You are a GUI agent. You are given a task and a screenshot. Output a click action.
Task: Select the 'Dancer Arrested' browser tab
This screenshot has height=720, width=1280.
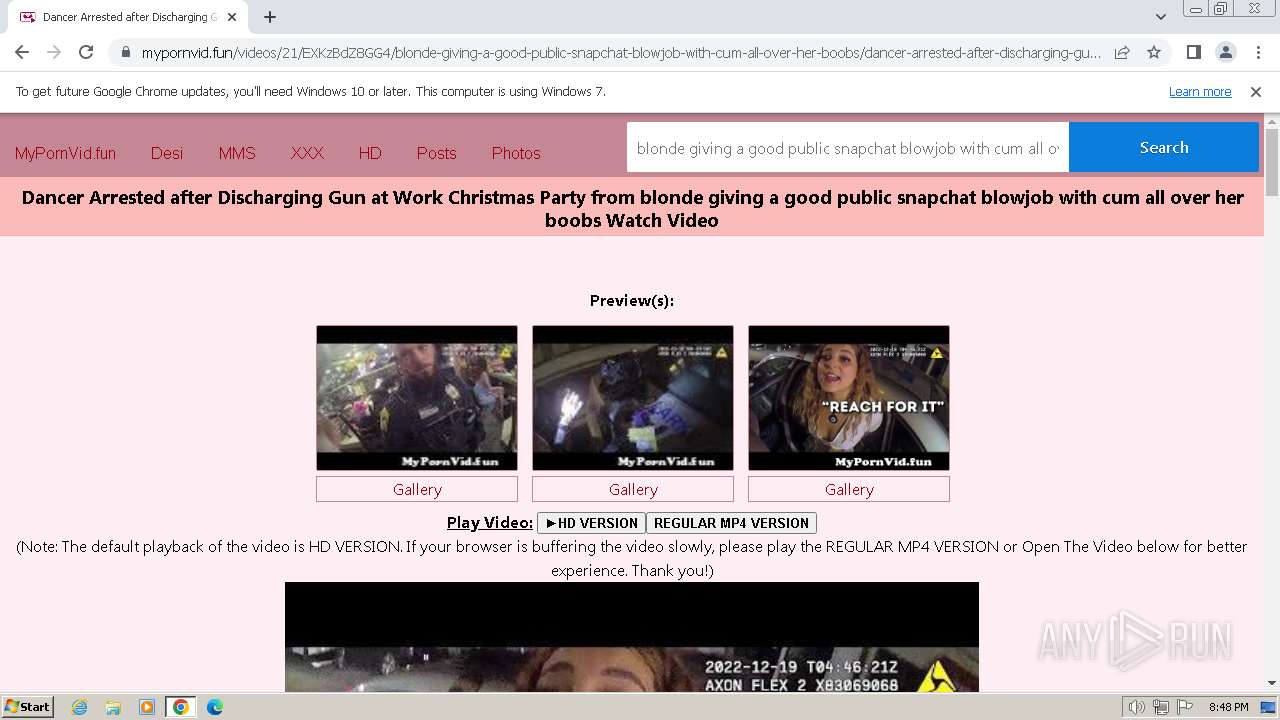click(x=127, y=17)
